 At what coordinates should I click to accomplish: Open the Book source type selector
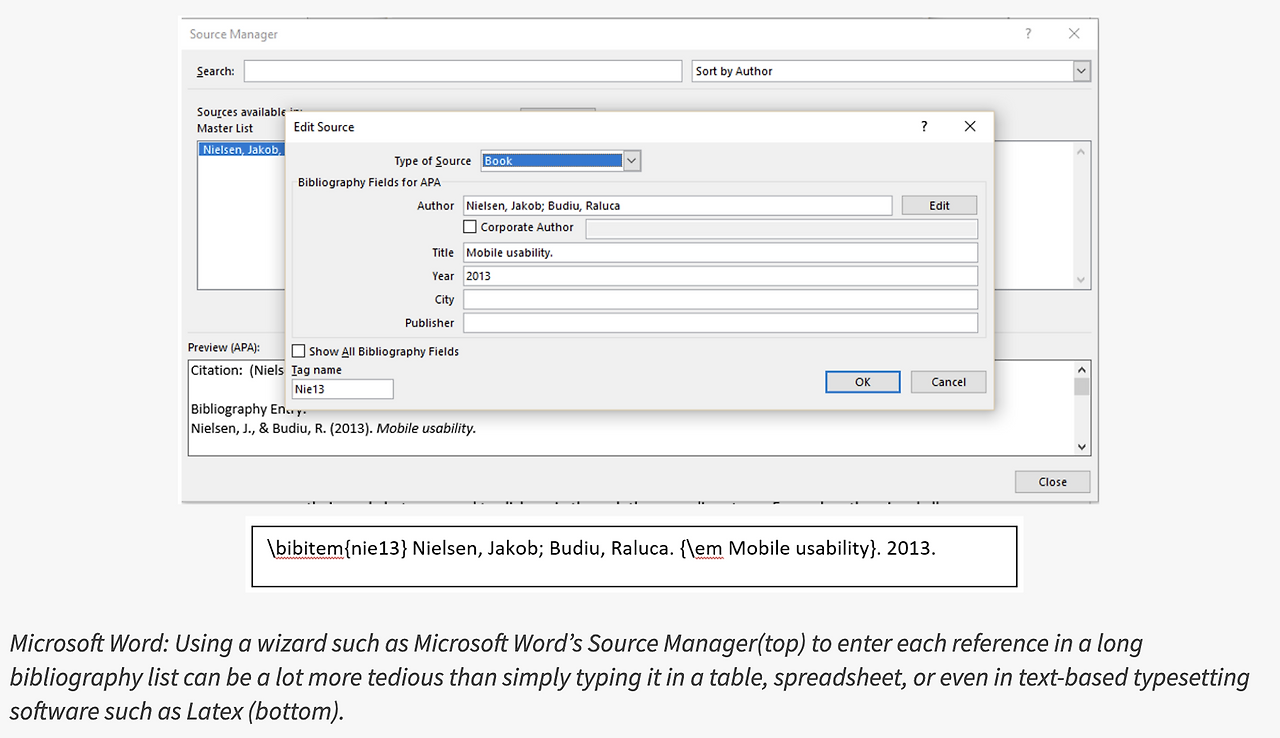[632, 160]
